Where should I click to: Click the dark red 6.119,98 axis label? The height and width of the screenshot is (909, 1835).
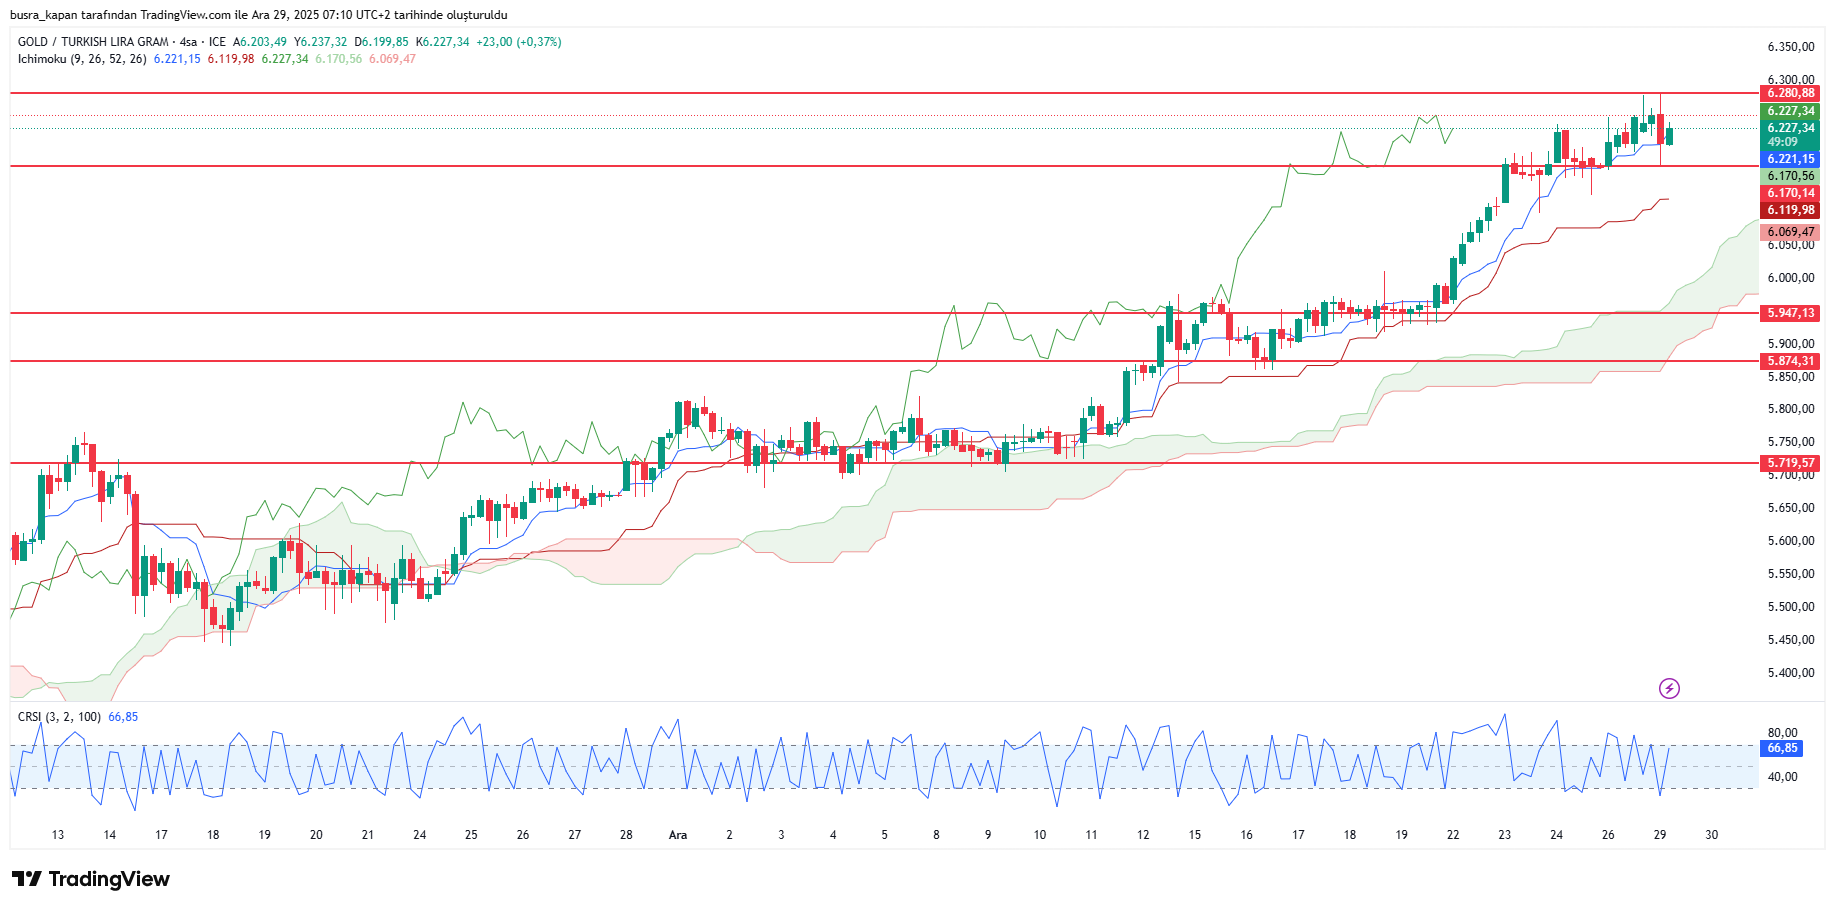1789,210
